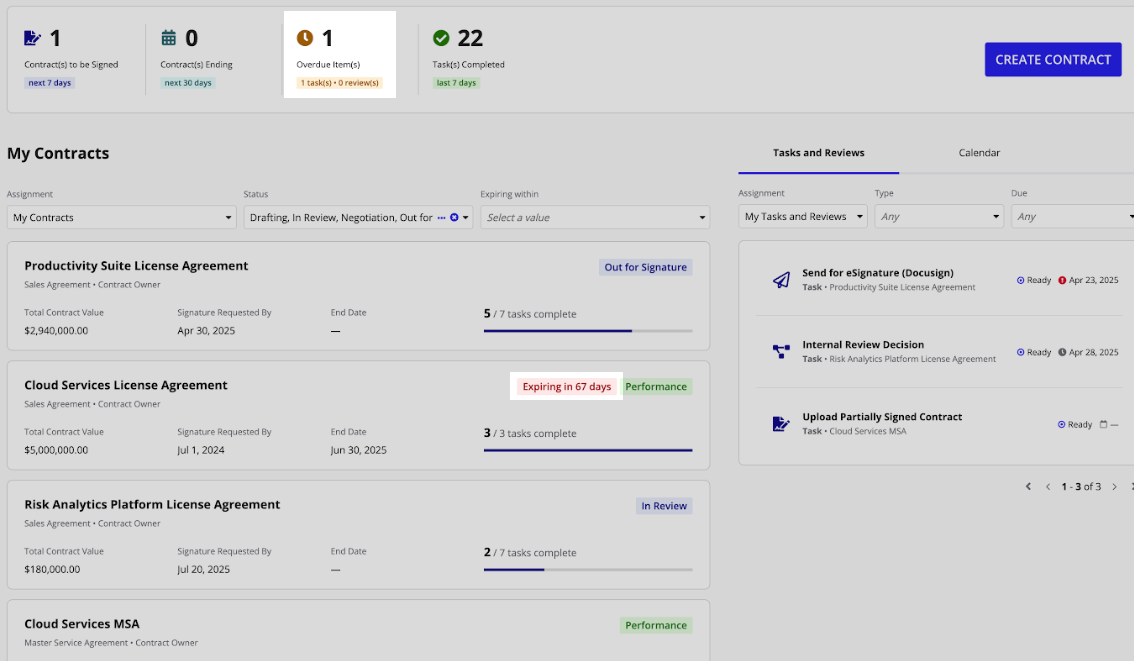The width and height of the screenshot is (1134, 661).
Task: Click the Tasks Completed green checkmark icon
Action: 441,38
